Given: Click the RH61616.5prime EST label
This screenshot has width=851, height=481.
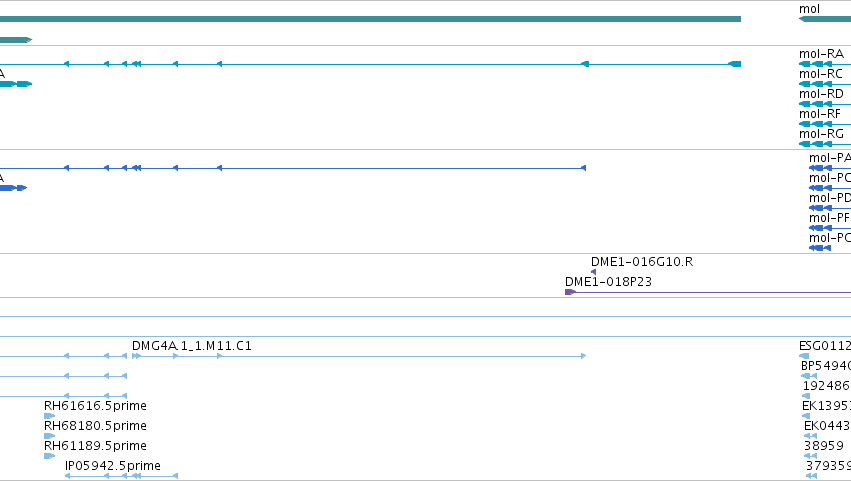Looking at the screenshot, I should coord(95,406).
